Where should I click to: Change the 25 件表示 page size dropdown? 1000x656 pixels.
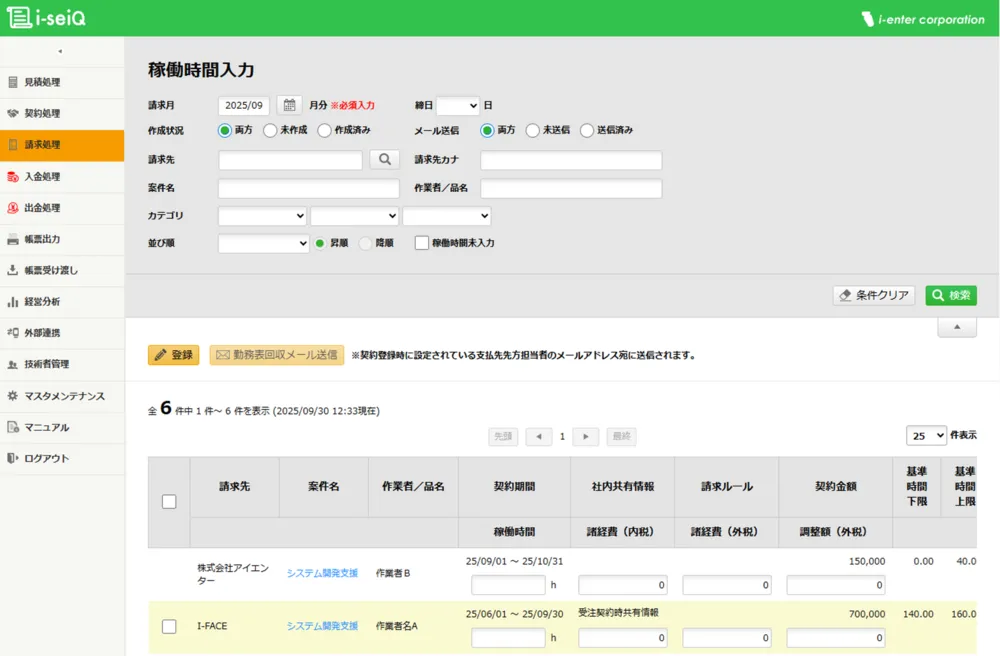coord(926,435)
